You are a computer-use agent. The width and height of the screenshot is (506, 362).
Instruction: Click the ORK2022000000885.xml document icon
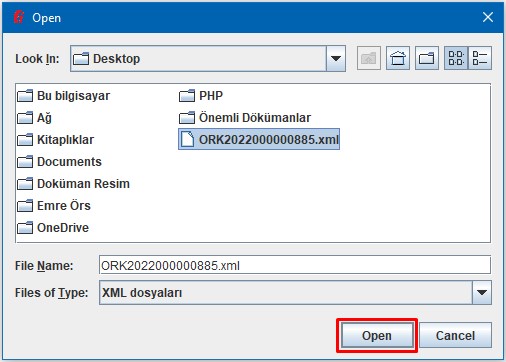tap(187, 139)
